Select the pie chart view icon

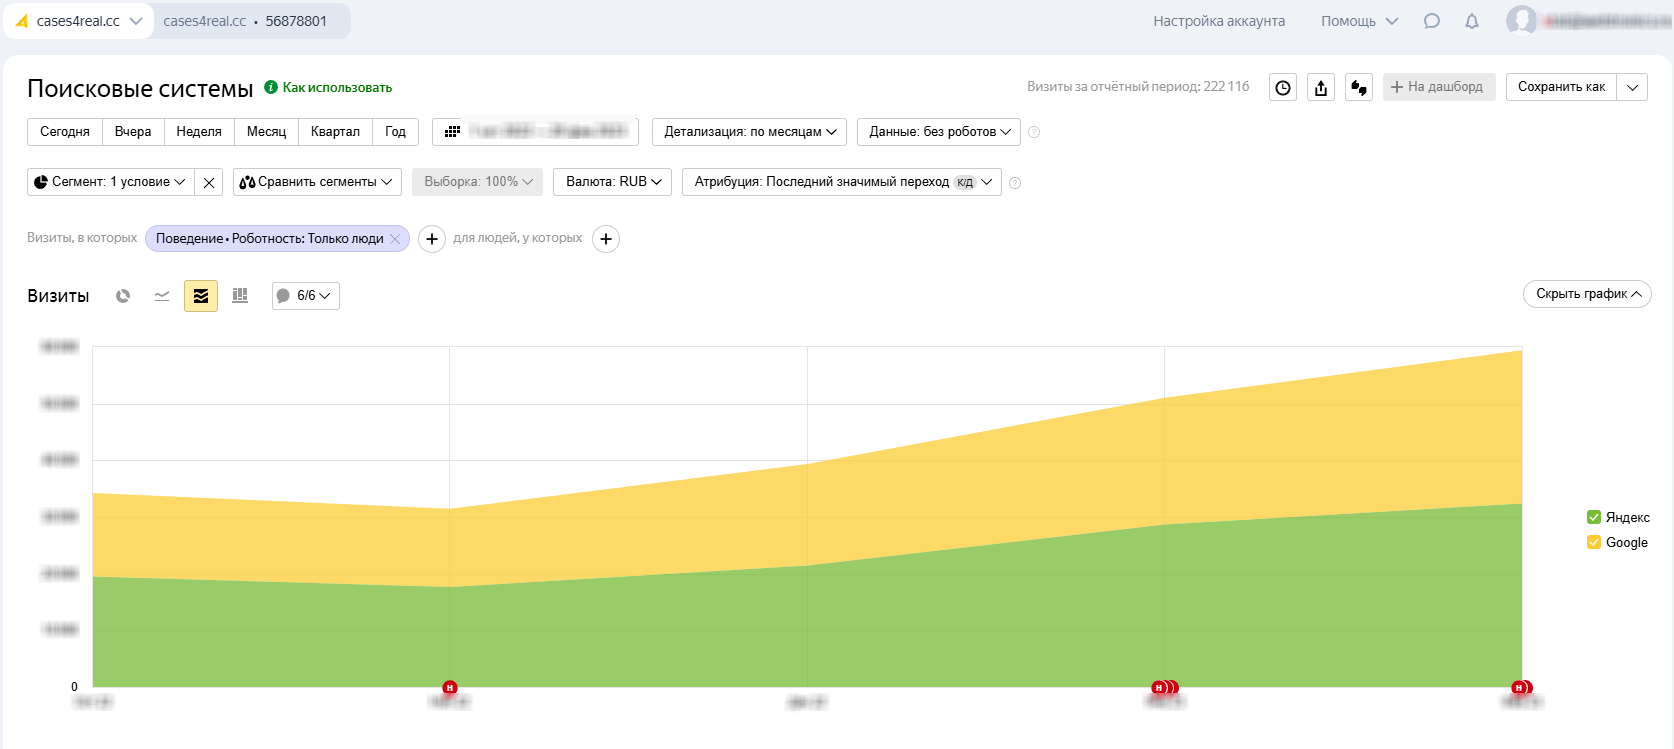click(123, 296)
